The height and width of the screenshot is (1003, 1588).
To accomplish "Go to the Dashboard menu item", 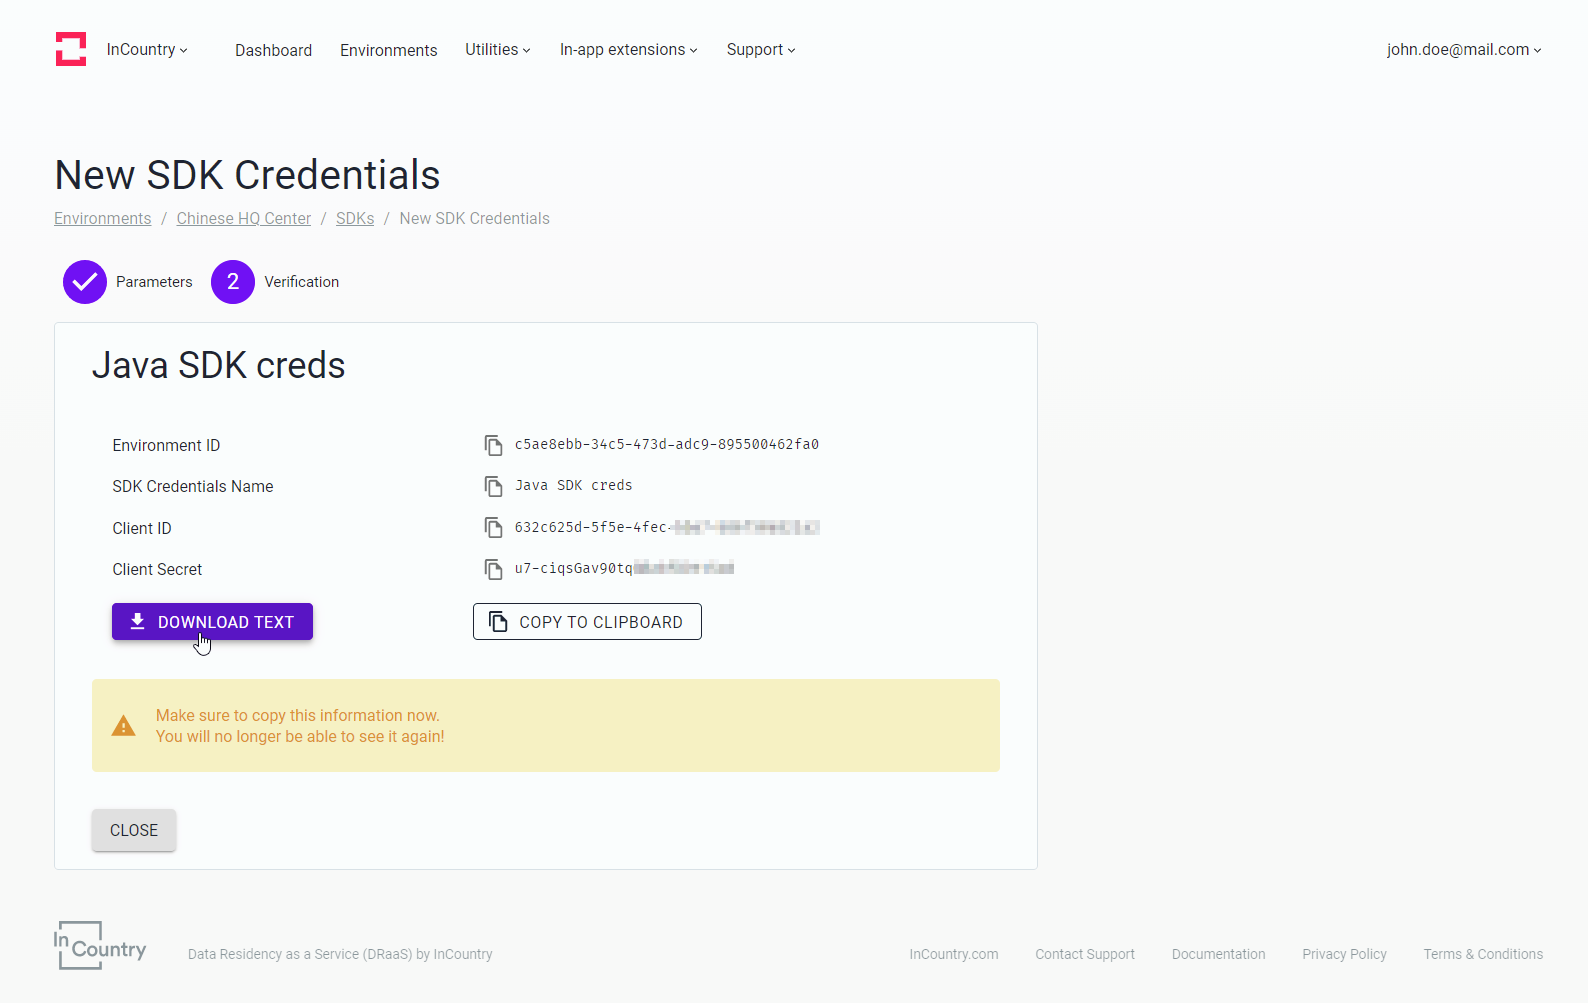I will pos(273,50).
